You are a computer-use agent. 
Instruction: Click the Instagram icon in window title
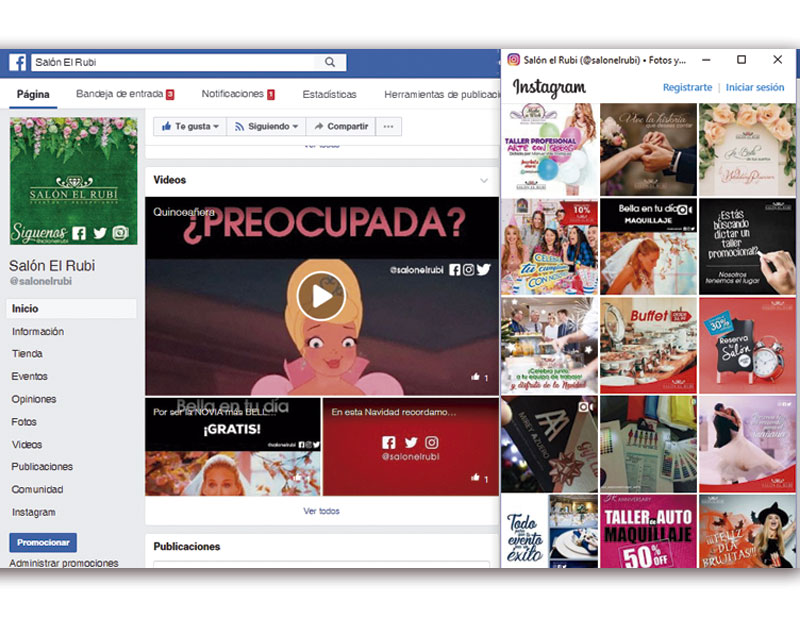[x=513, y=60]
